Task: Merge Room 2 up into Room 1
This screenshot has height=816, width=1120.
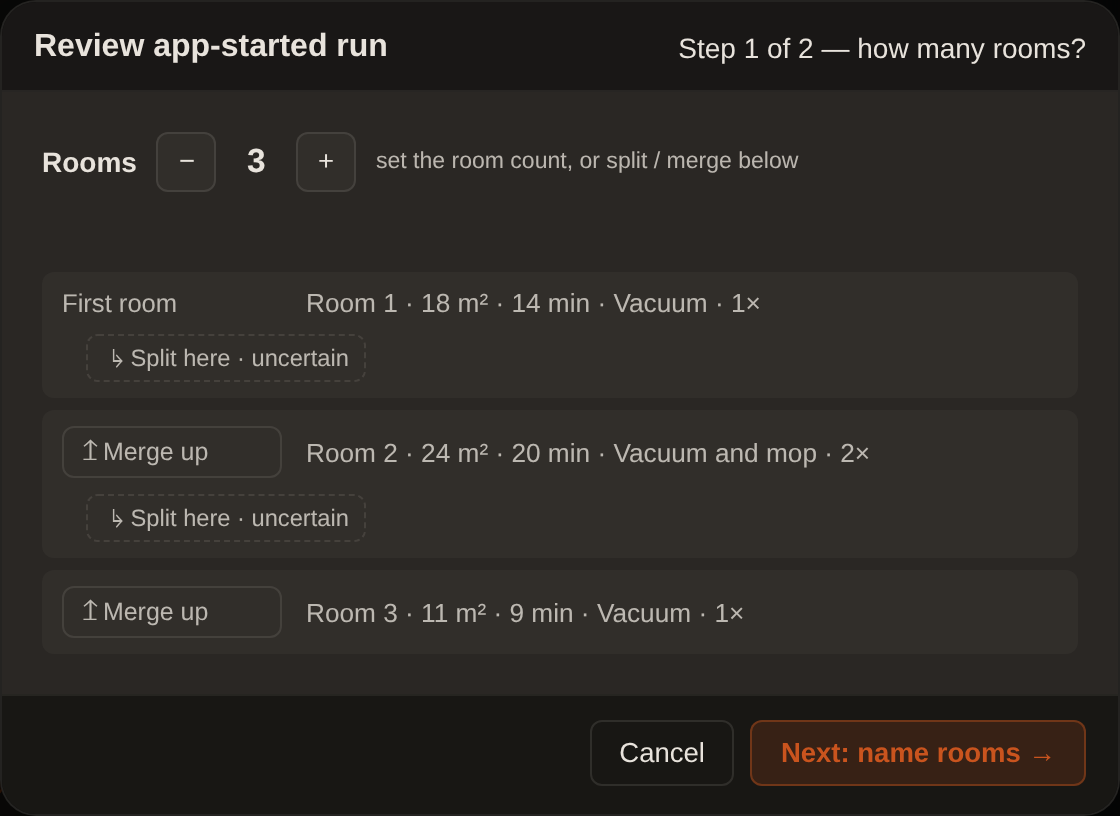Action: [x=171, y=452]
